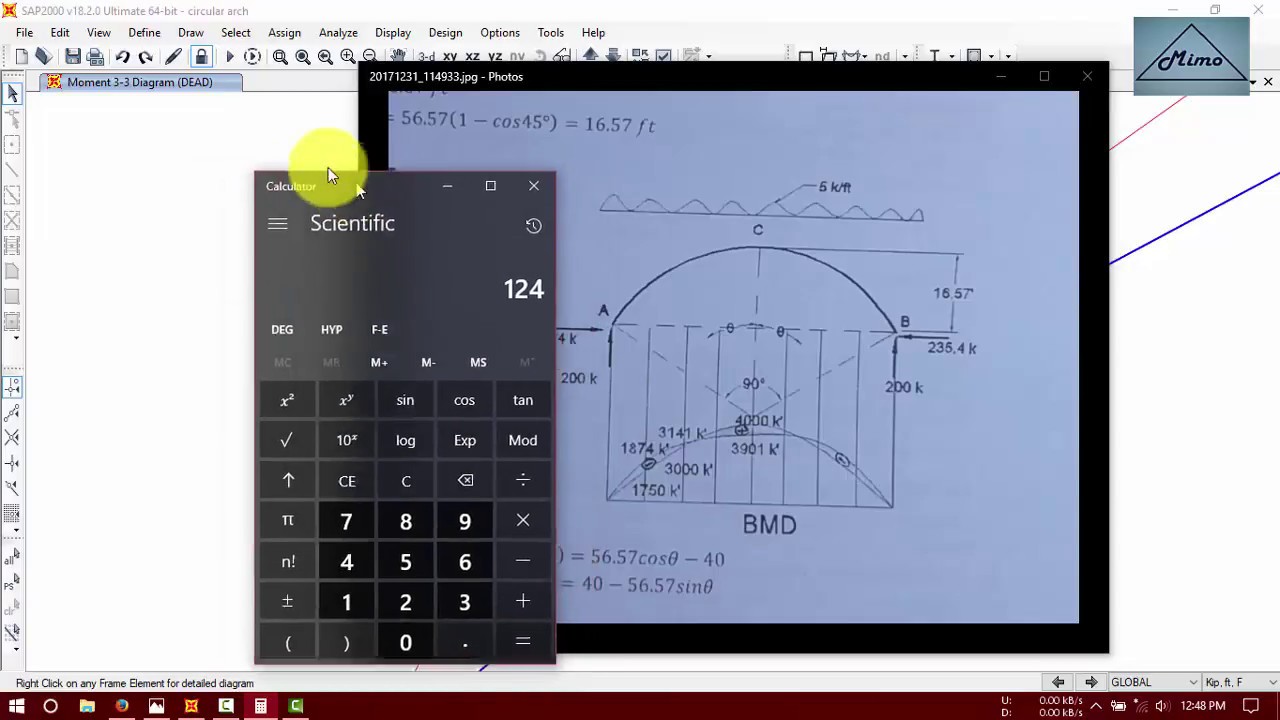The image size is (1280, 720).
Task: Select the Draw Frame line tool in left toolbar
Action: coord(12,170)
